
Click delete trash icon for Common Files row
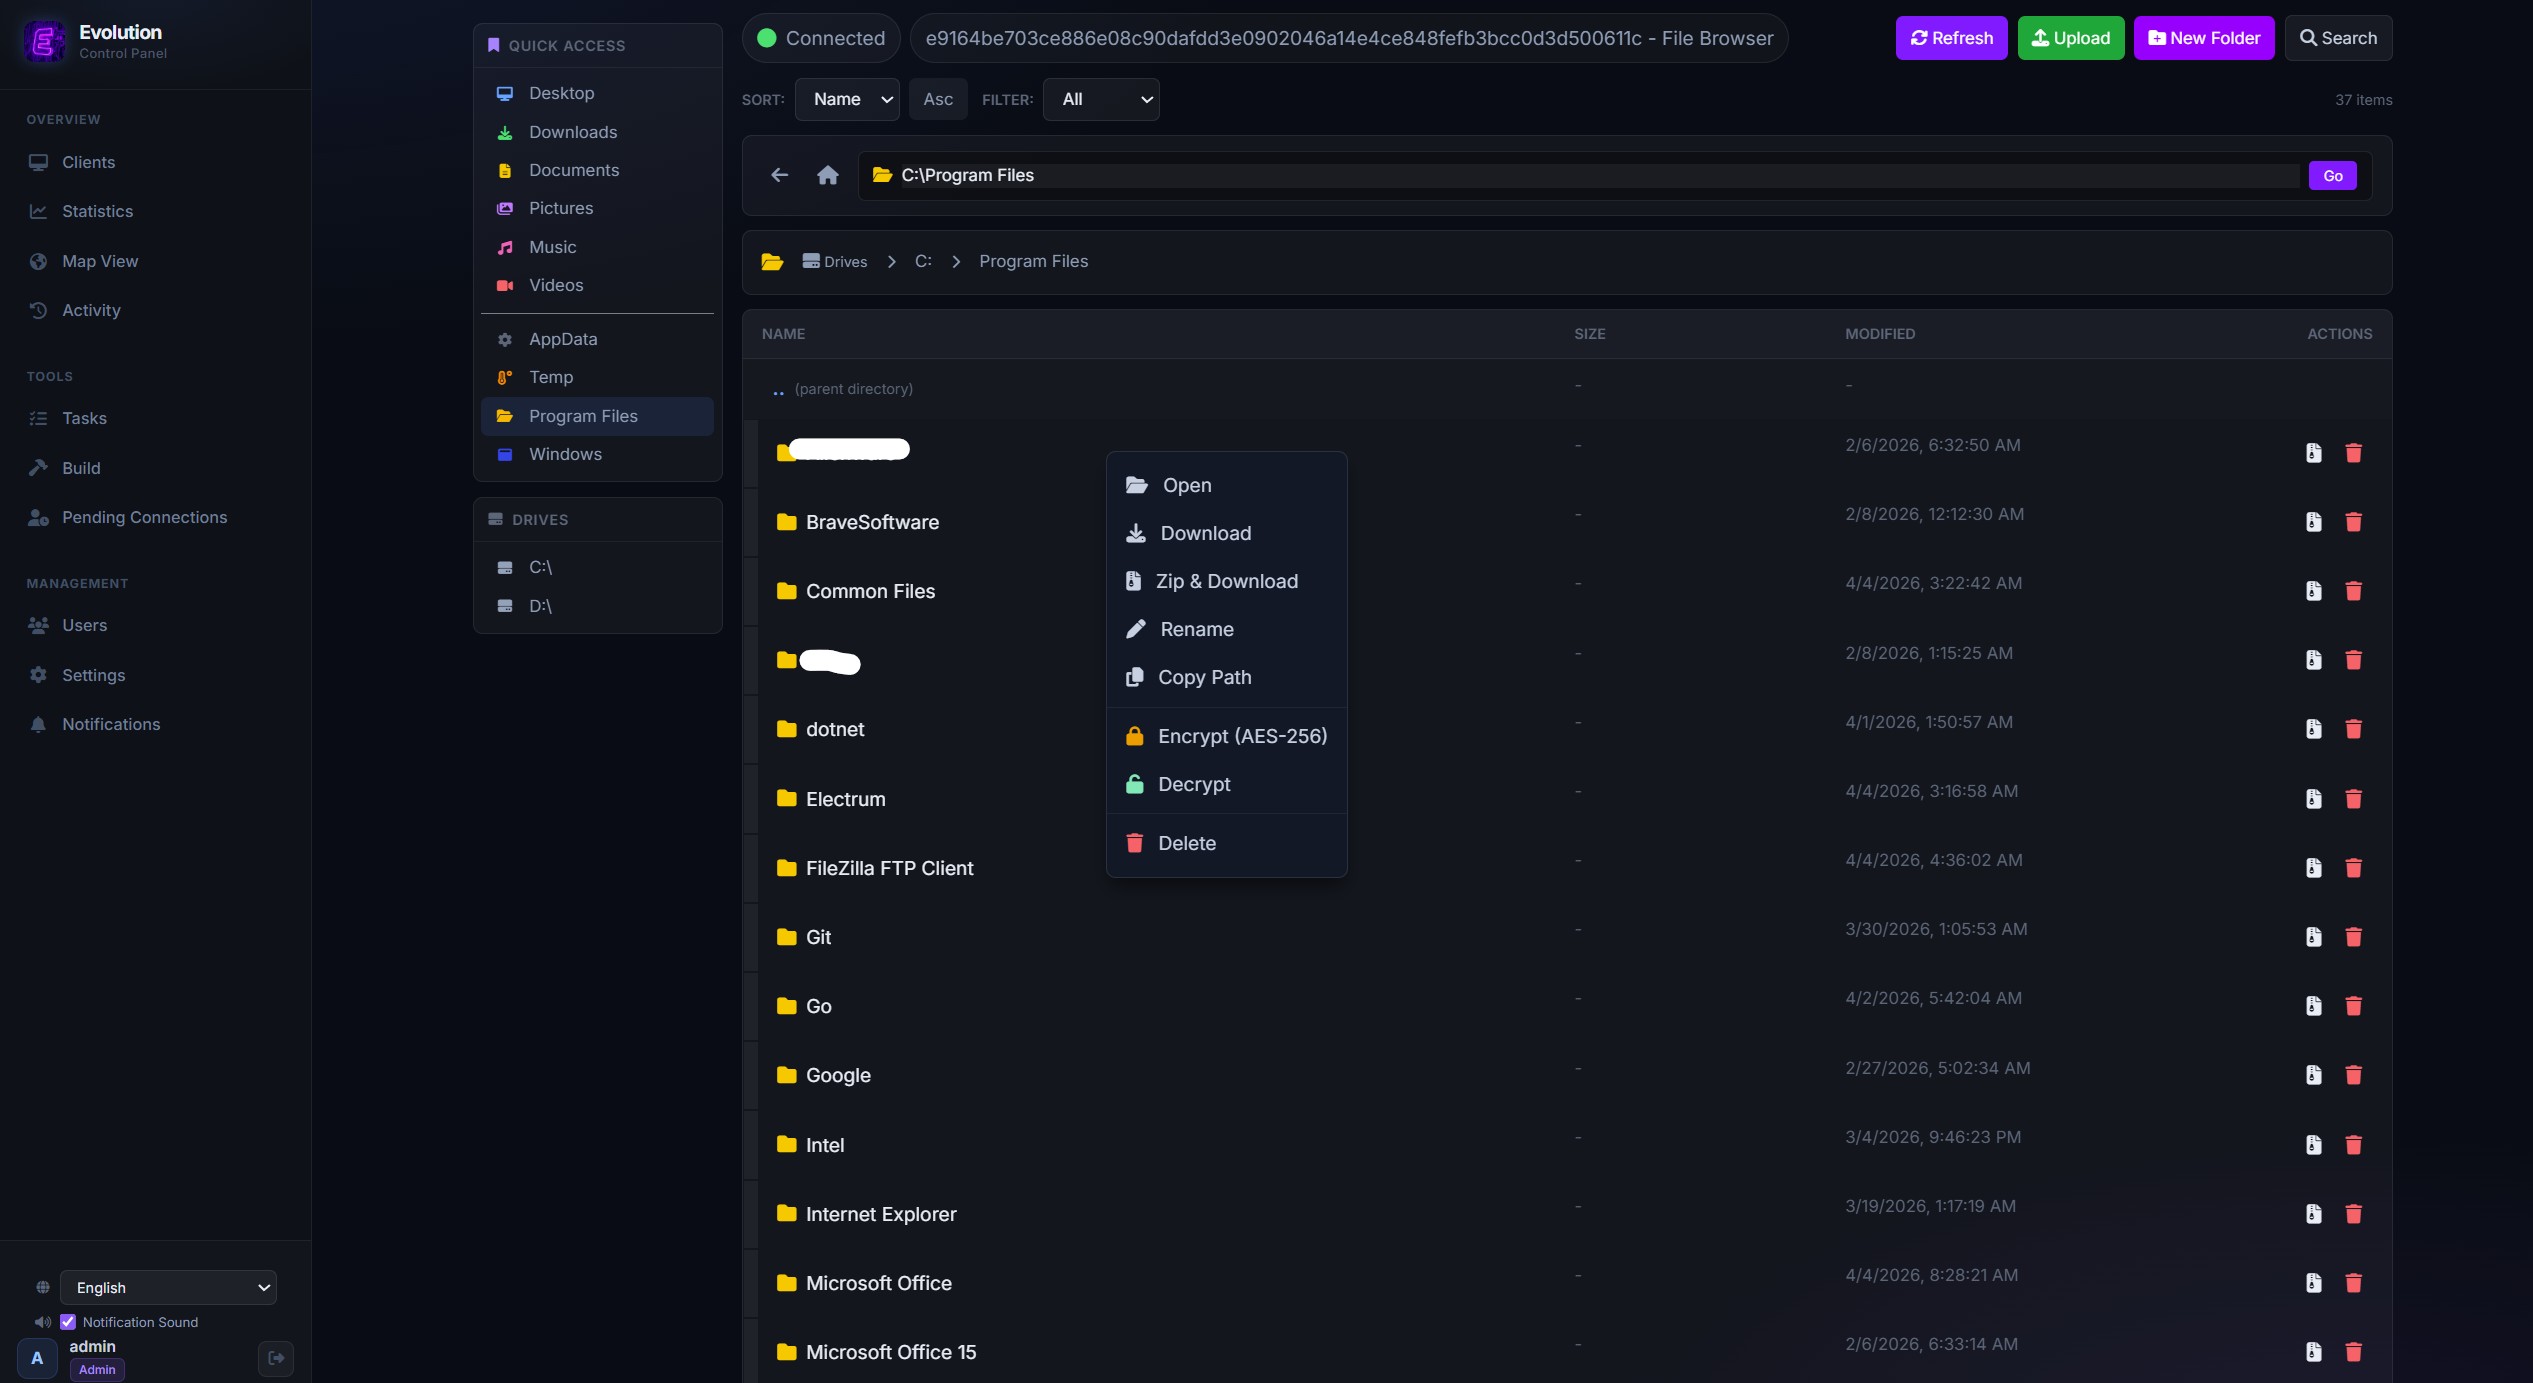tap(2353, 591)
